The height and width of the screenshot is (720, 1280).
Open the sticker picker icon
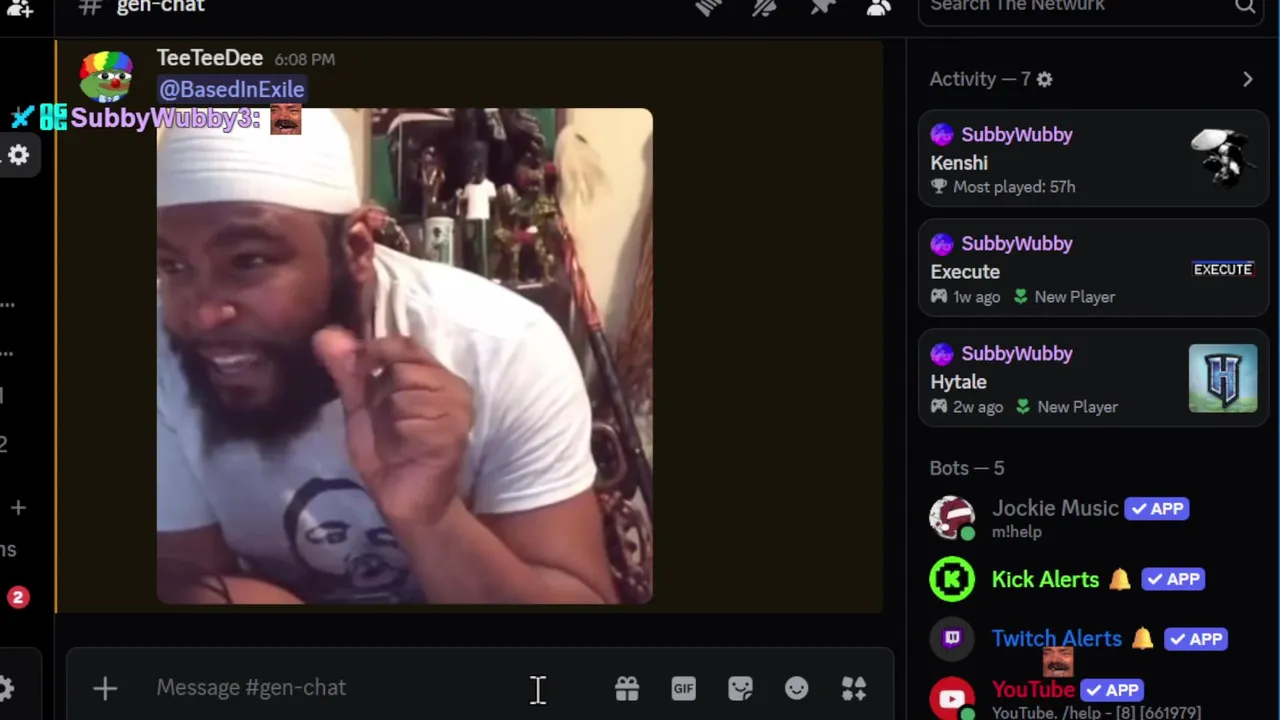click(740, 688)
